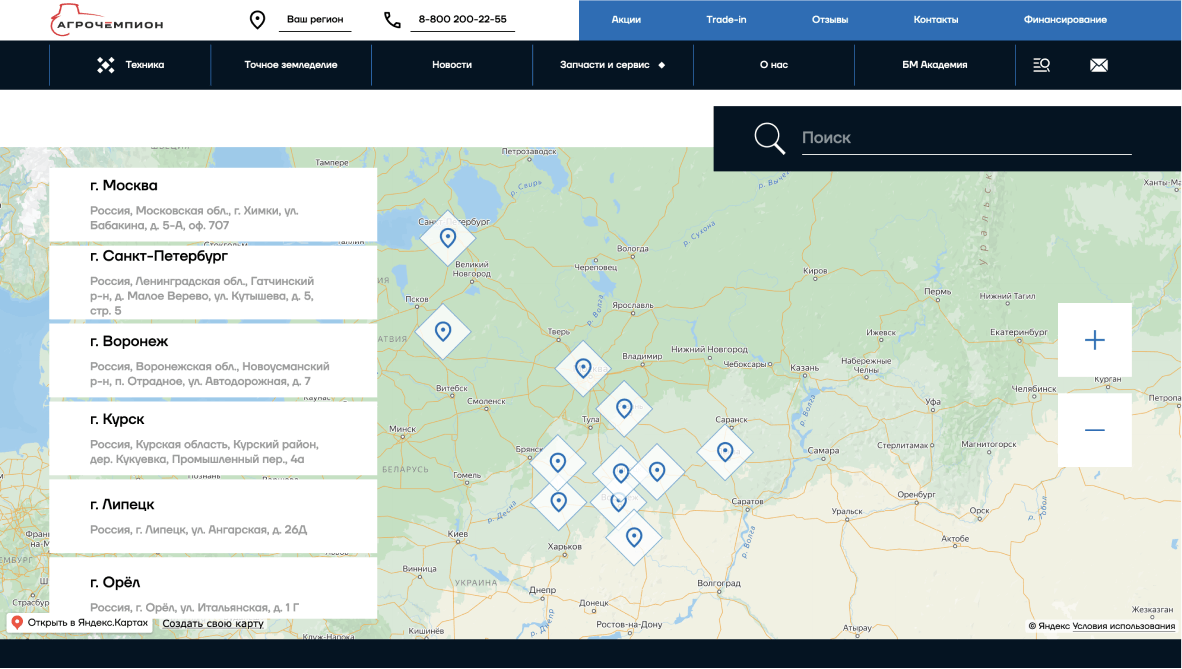The width and height of the screenshot is (1182, 669).
Task: Click the phone handset icon
Action: point(392,20)
